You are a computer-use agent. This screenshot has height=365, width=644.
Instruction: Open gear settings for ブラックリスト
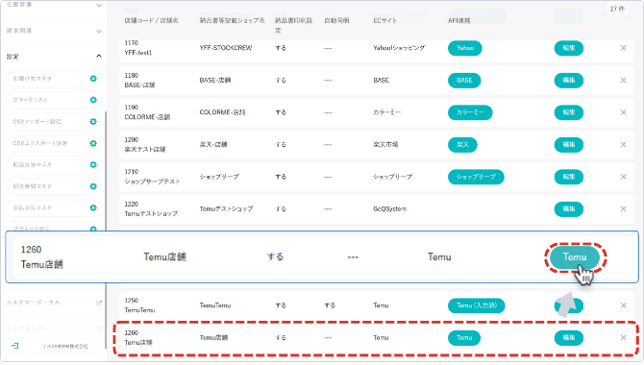coord(93,100)
